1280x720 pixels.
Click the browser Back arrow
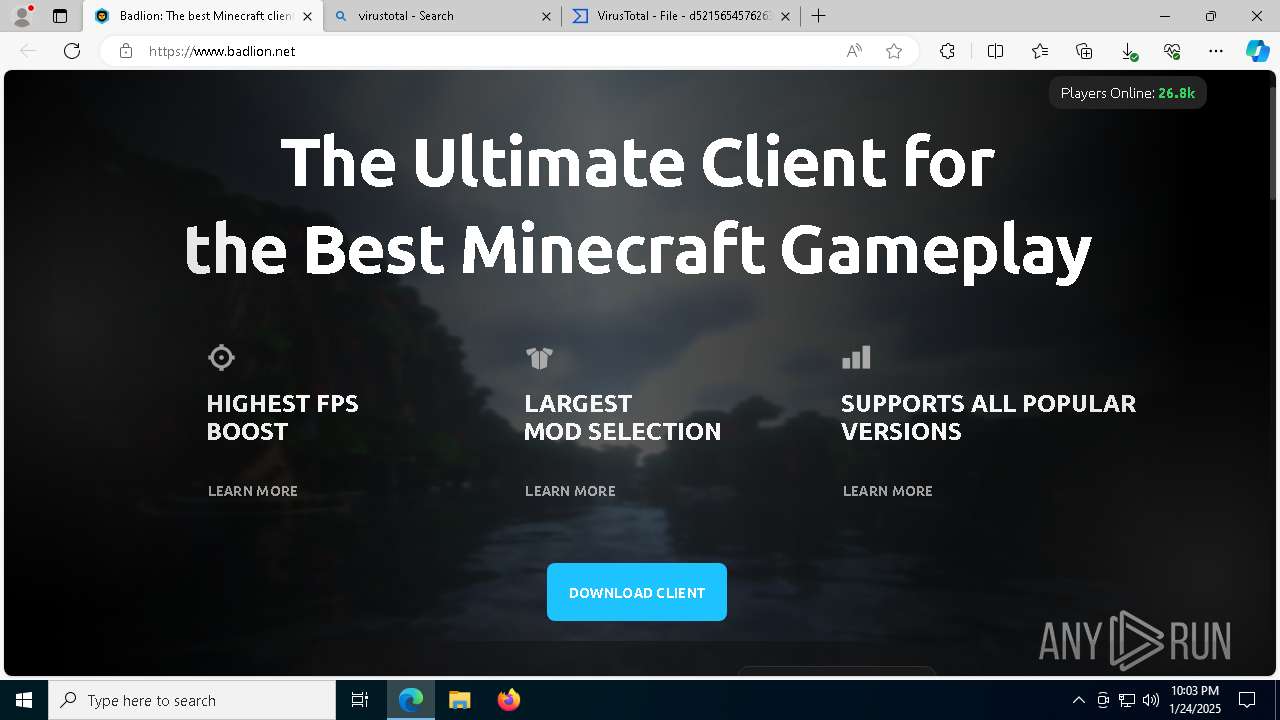pos(28,51)
